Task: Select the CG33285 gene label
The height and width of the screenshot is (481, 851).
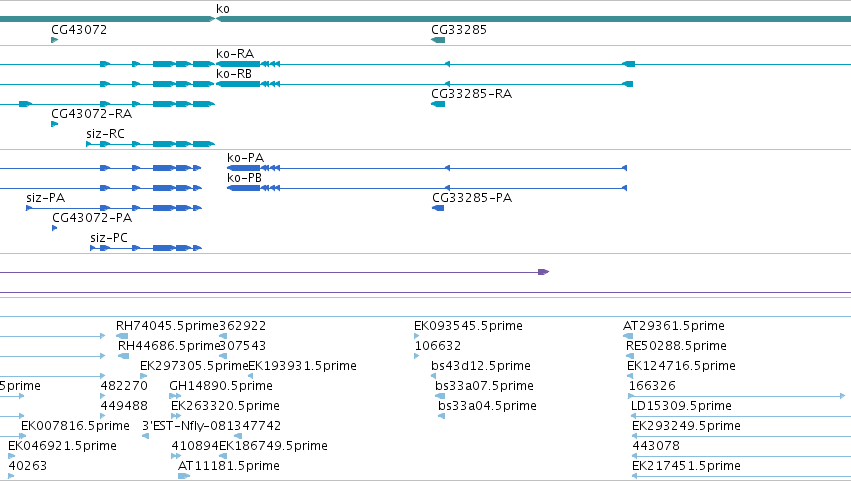Action: [459, 30]
